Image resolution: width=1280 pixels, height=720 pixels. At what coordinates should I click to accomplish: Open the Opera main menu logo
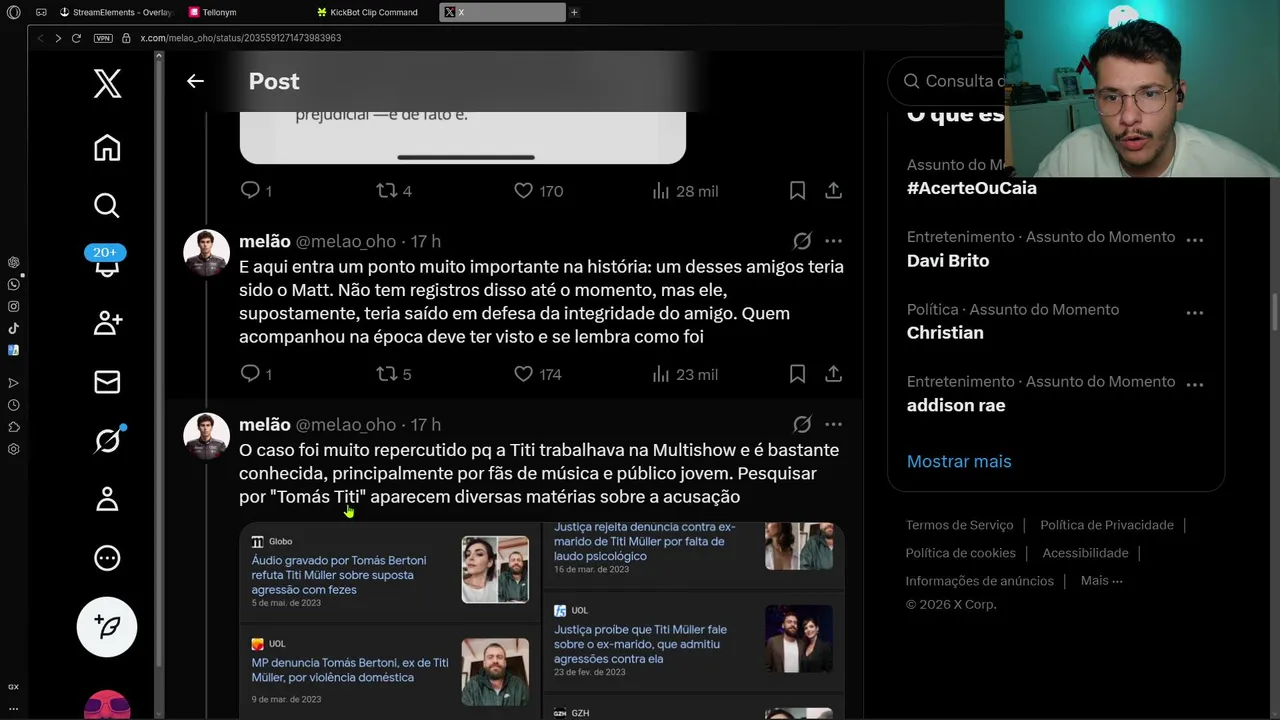point(13,12)
